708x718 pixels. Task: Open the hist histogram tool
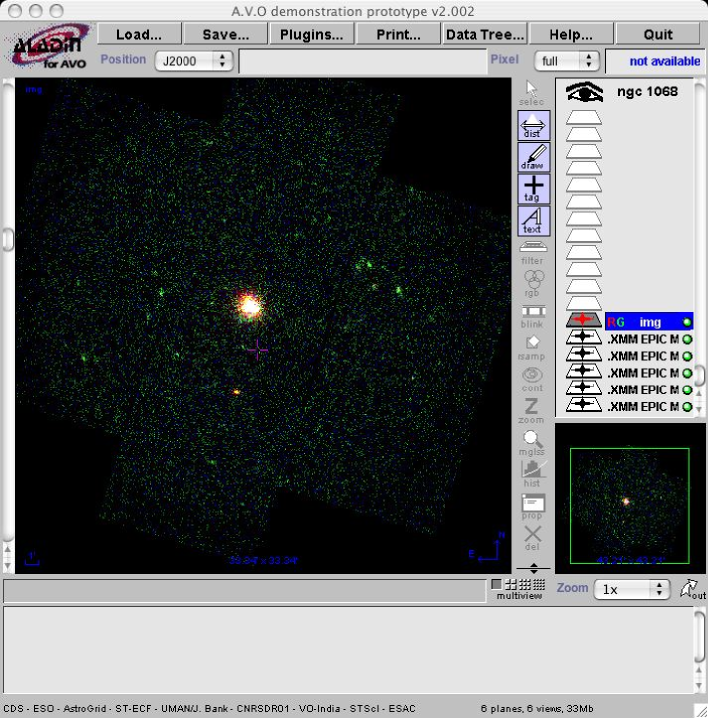[533, 474]
